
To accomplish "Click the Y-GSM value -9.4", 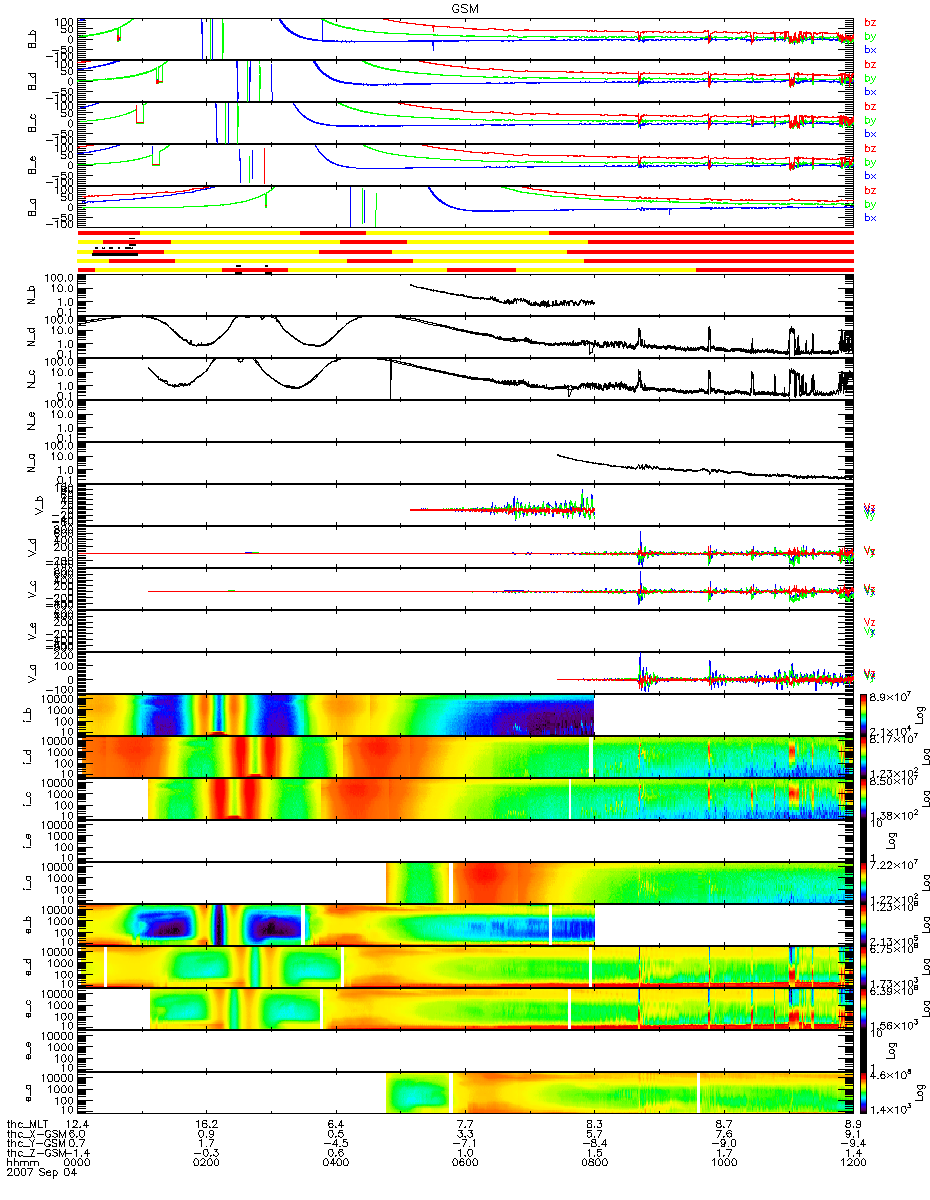I will tap(853, 1145).
